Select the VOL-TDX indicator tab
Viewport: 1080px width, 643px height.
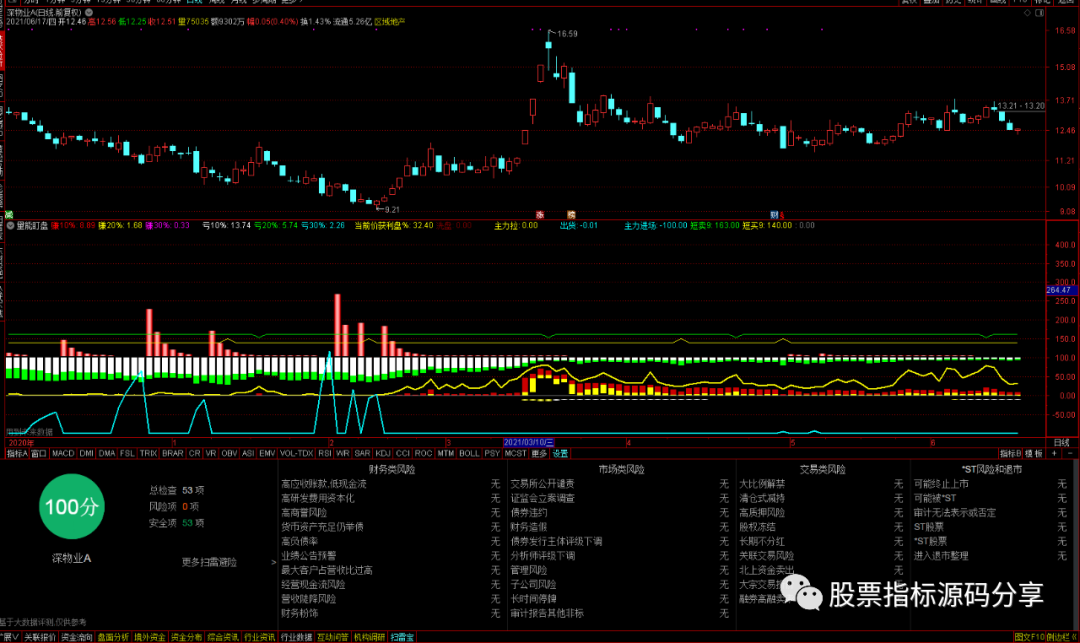pyautogui.click(x=297, y=454)
